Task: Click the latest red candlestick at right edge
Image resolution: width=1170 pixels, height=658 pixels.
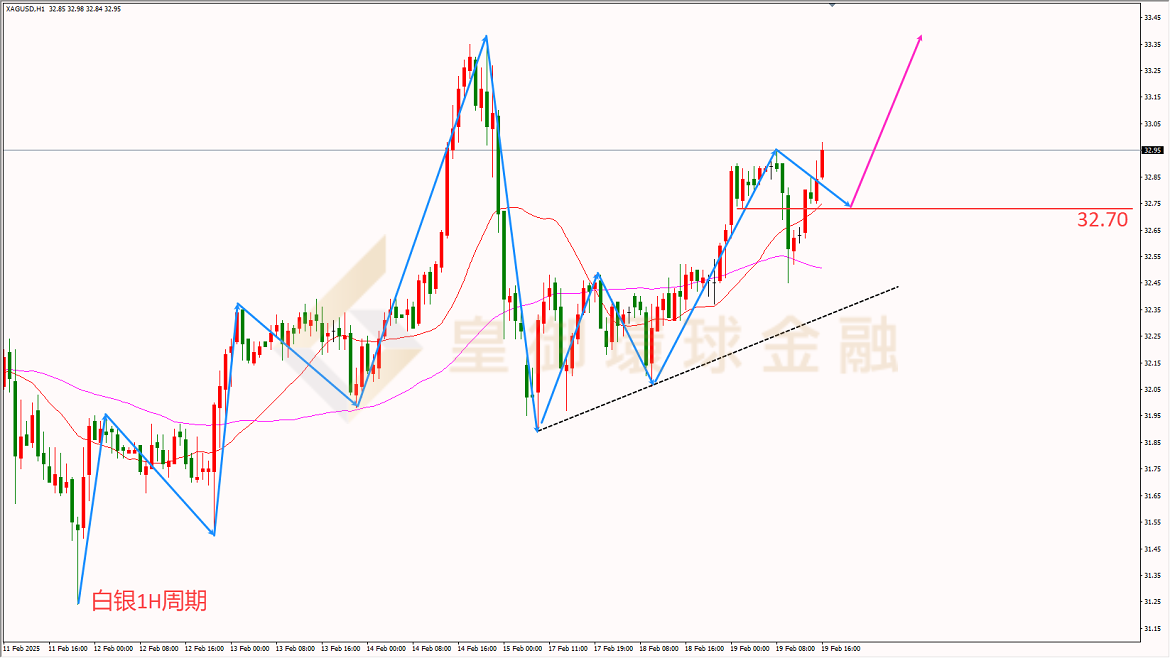Action: pos(822,161)
